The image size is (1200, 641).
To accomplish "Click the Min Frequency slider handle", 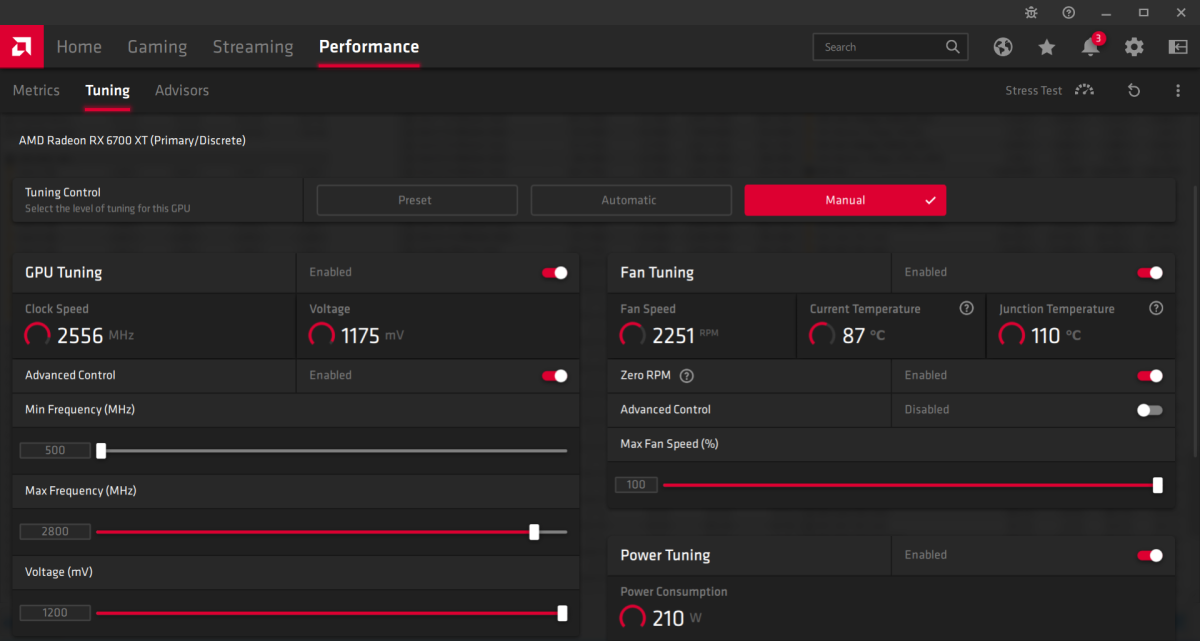I will coord(101,450).
